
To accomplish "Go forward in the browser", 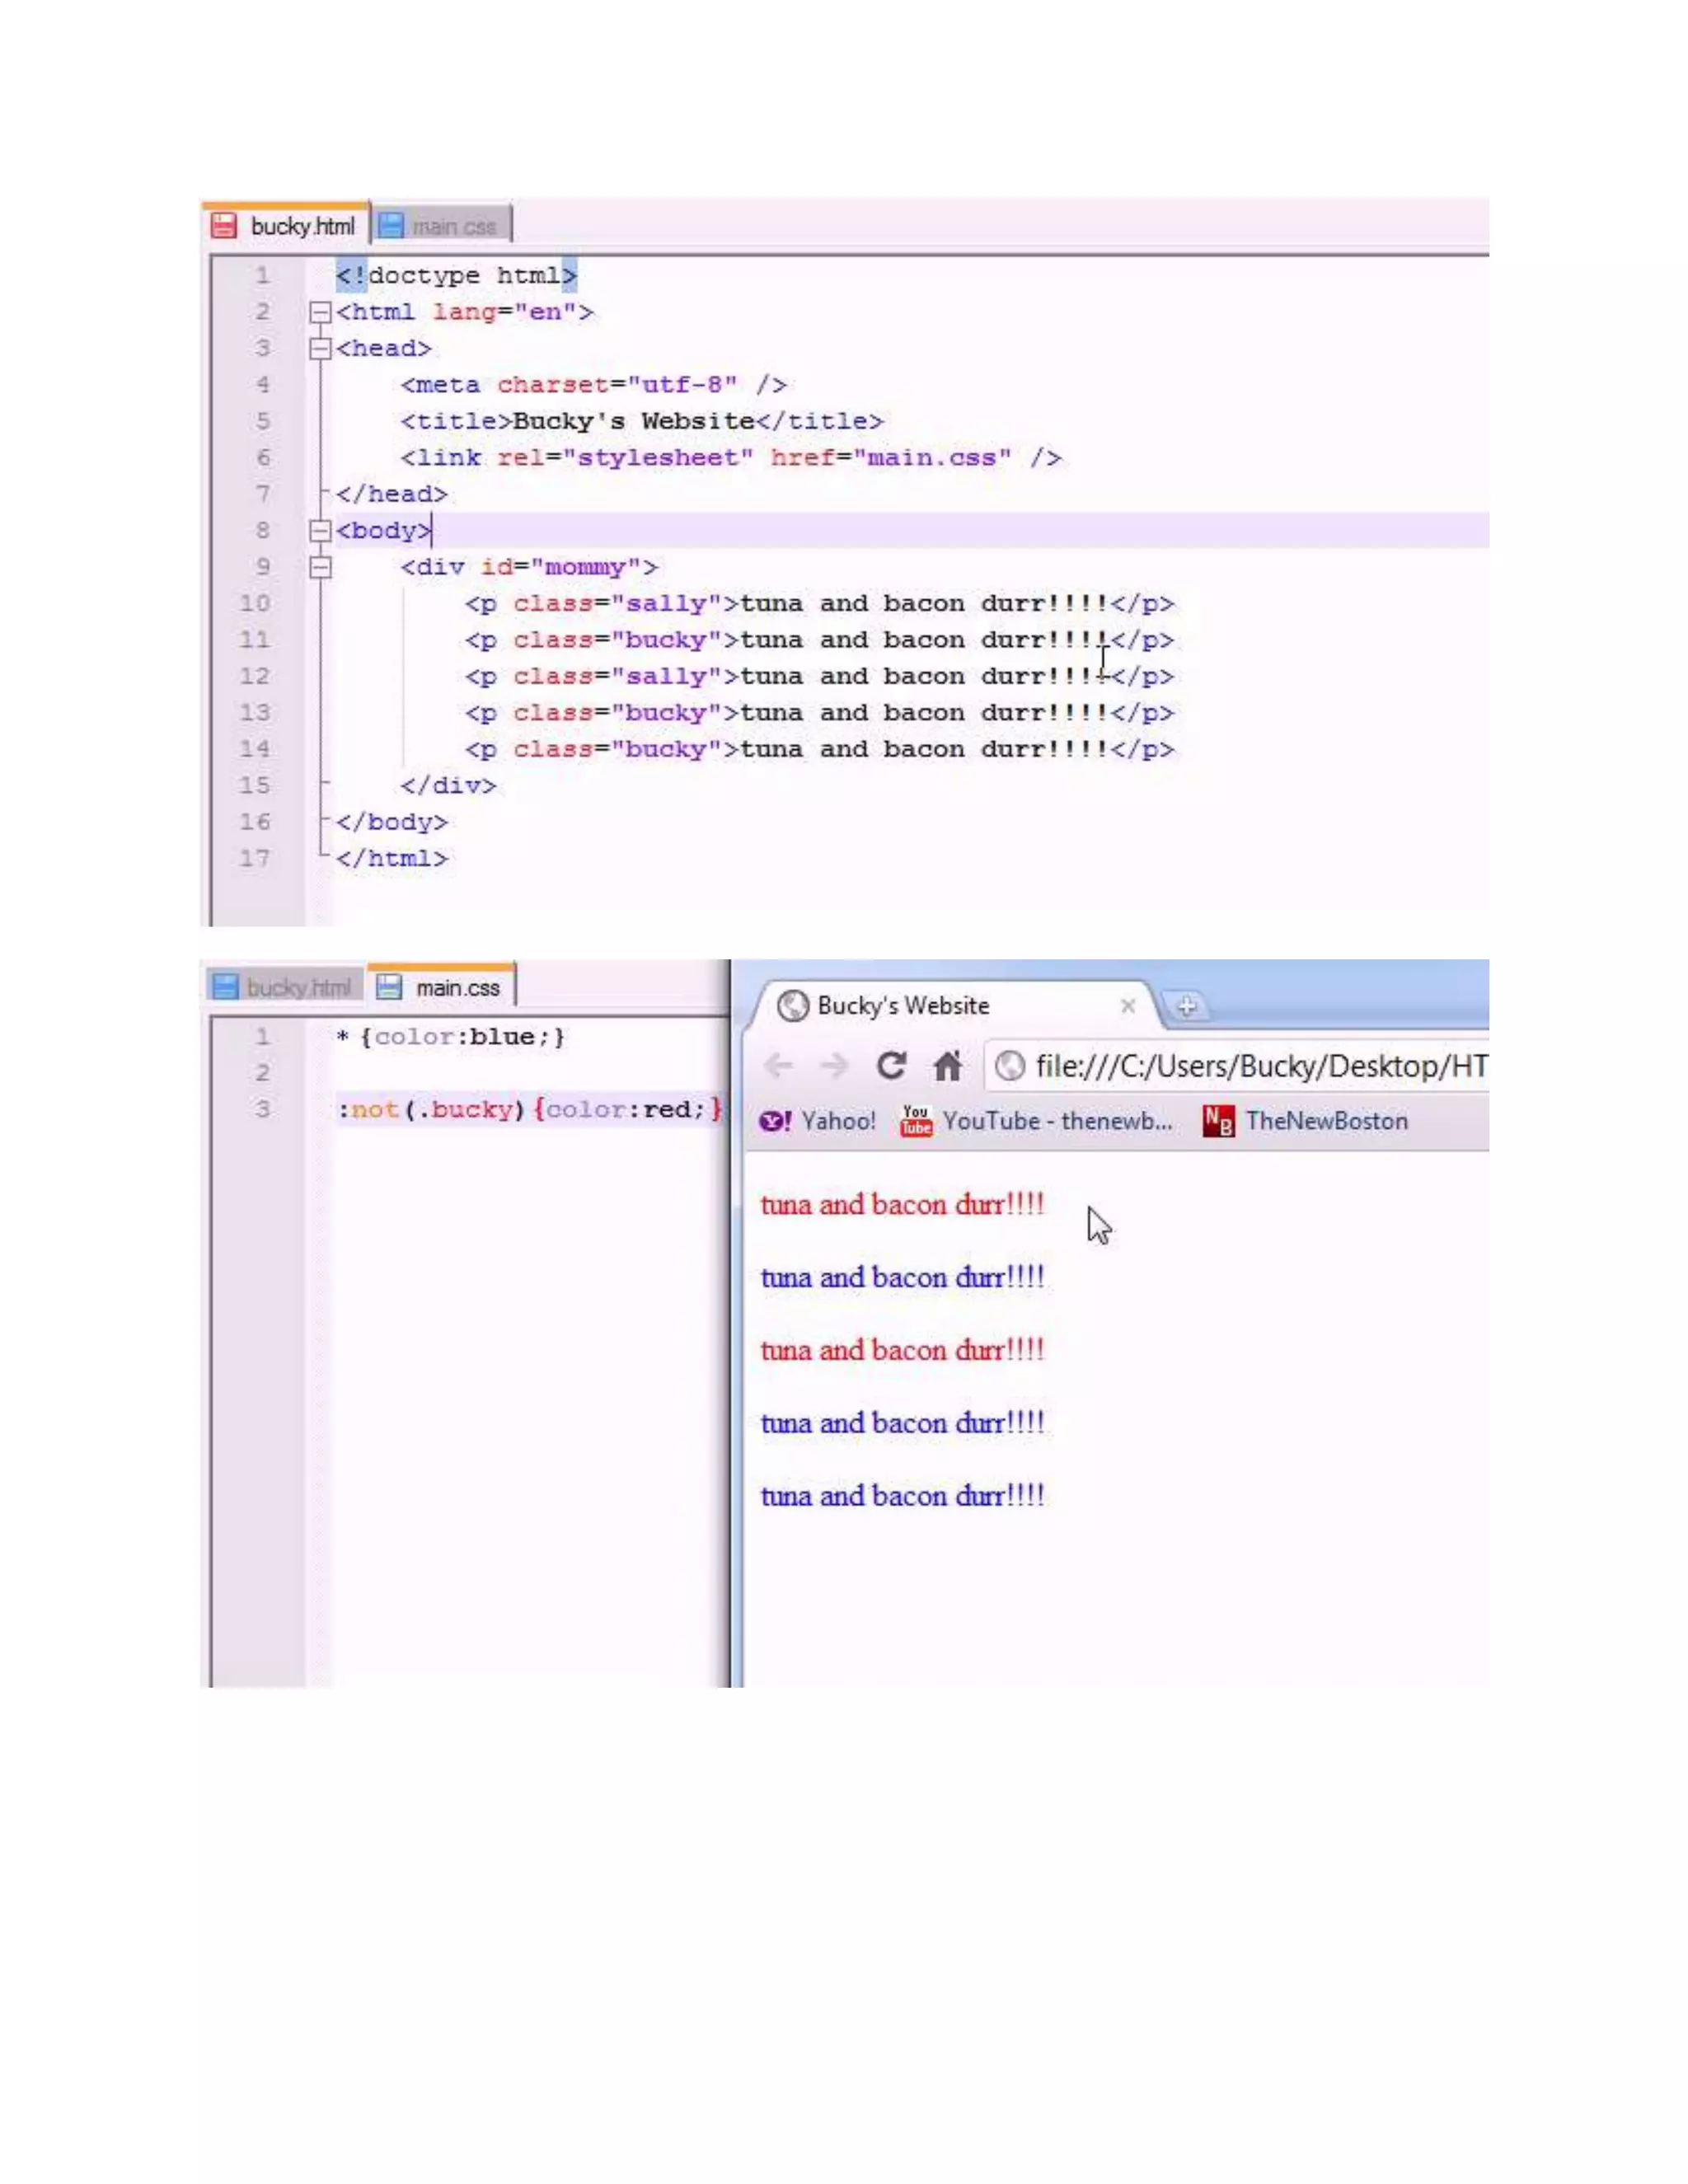I will [834, 1066].
